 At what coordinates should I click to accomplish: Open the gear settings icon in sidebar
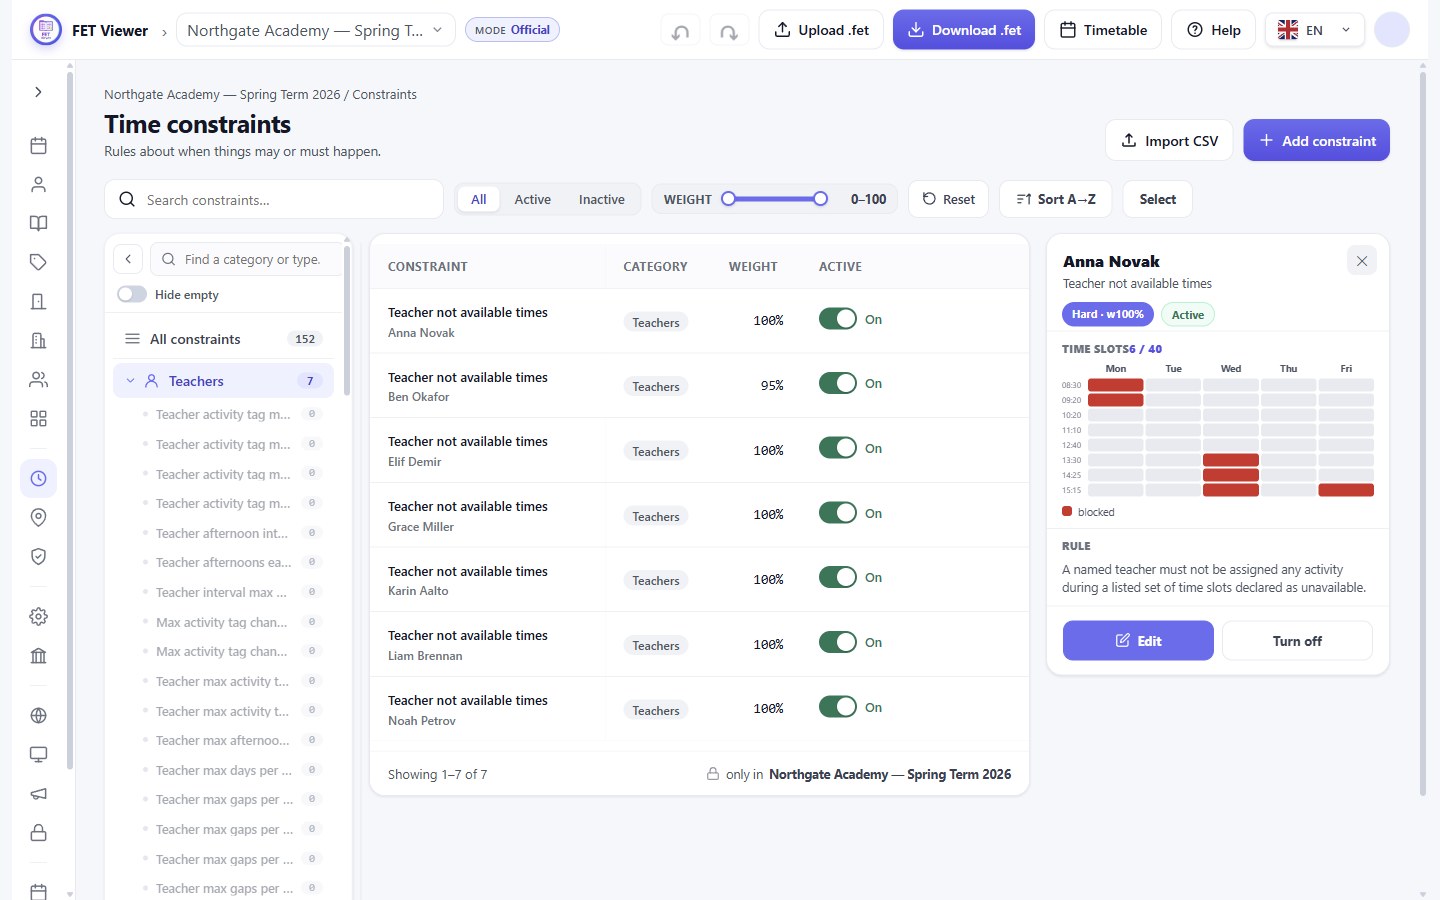(x=38, y=617)
